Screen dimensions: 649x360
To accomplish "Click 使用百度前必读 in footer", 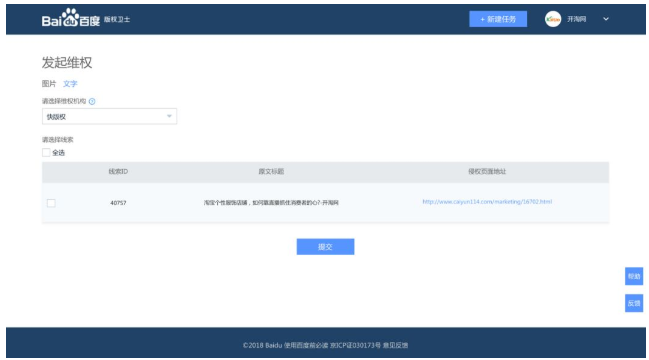I will [x=306, y=345].
